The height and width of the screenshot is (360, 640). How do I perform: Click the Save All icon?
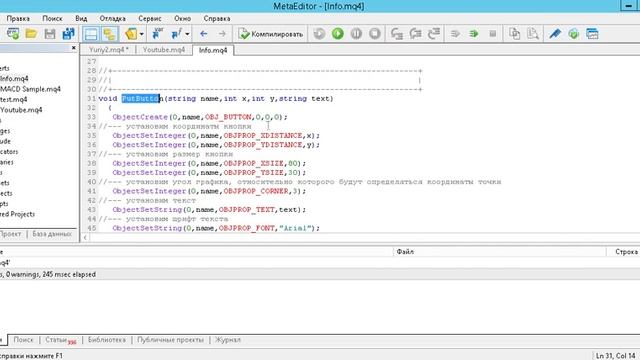coord(68,33)
